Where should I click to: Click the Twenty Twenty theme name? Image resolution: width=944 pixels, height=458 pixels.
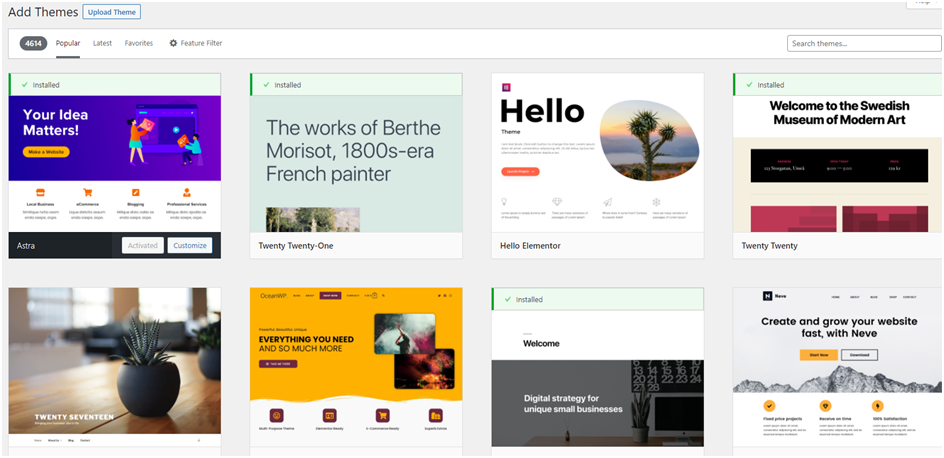click(769, 246)
